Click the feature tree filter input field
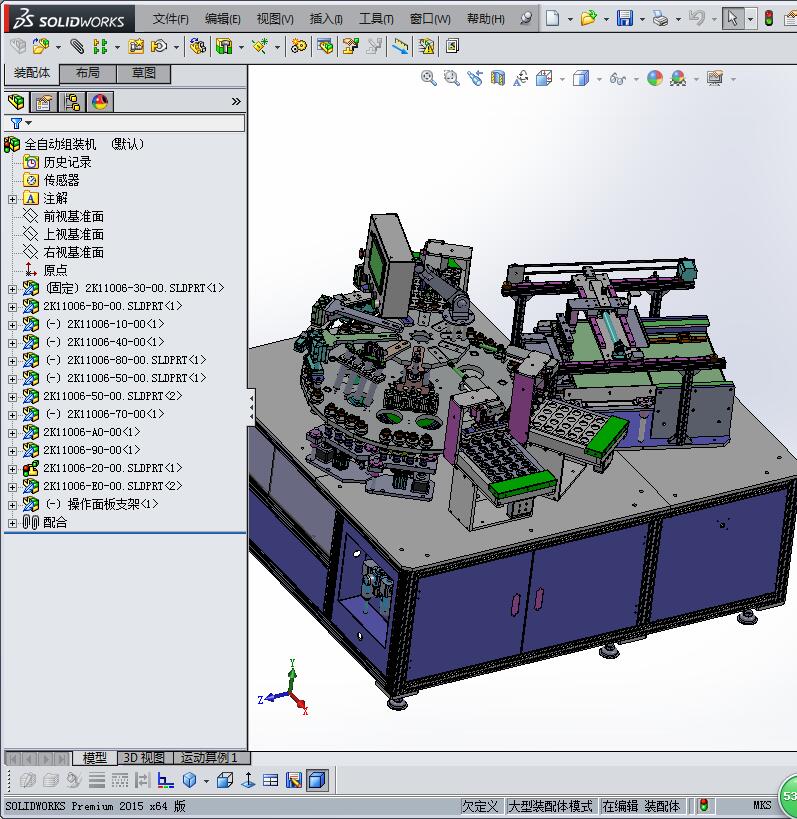Image resolution: width=797 pixels, height=819 pixels. pos(137,123)
